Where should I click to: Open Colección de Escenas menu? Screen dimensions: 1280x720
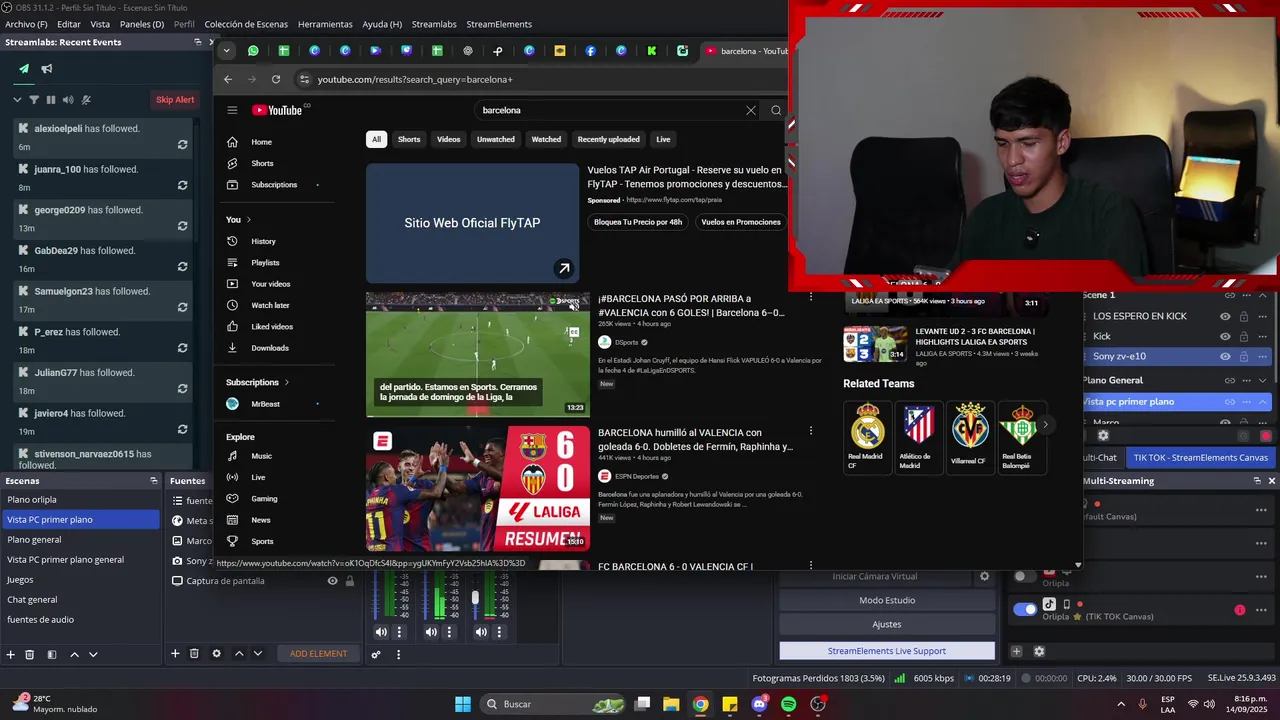coord(246,24)
